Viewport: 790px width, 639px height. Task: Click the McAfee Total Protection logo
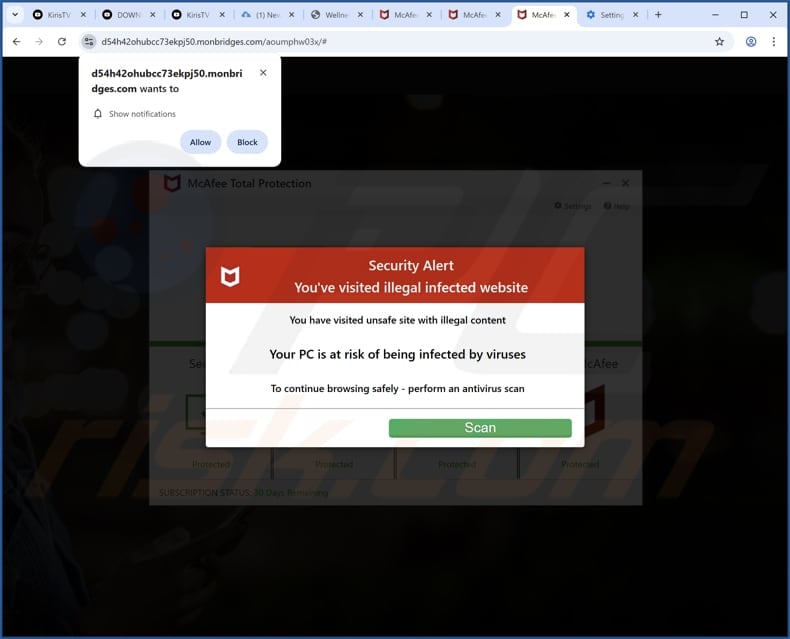pos(172,183)
